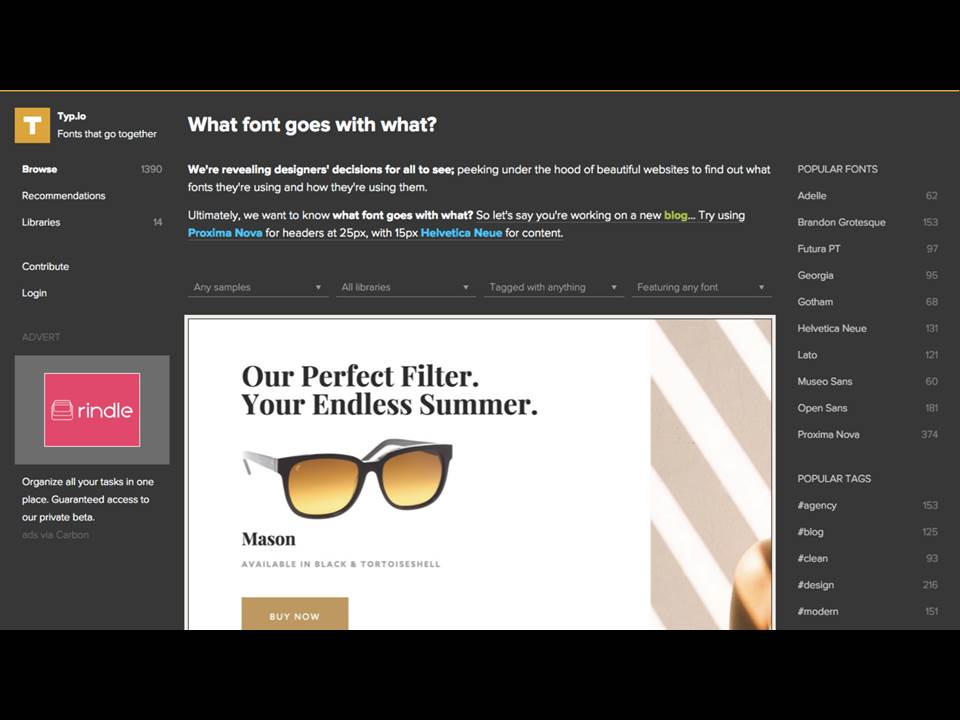This screenshot has height=720, width=960.
Task: Filter by #clean tag
Action: [x=812, y=558]
